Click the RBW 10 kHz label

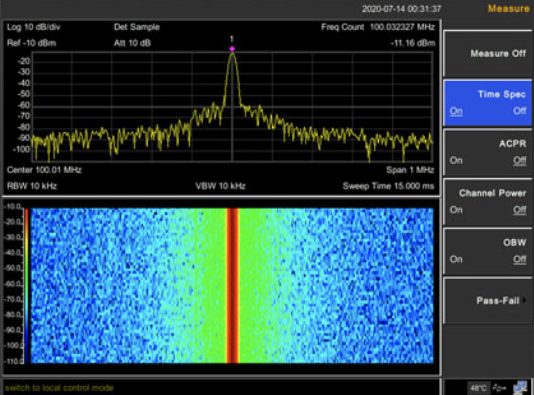[32, 186]
